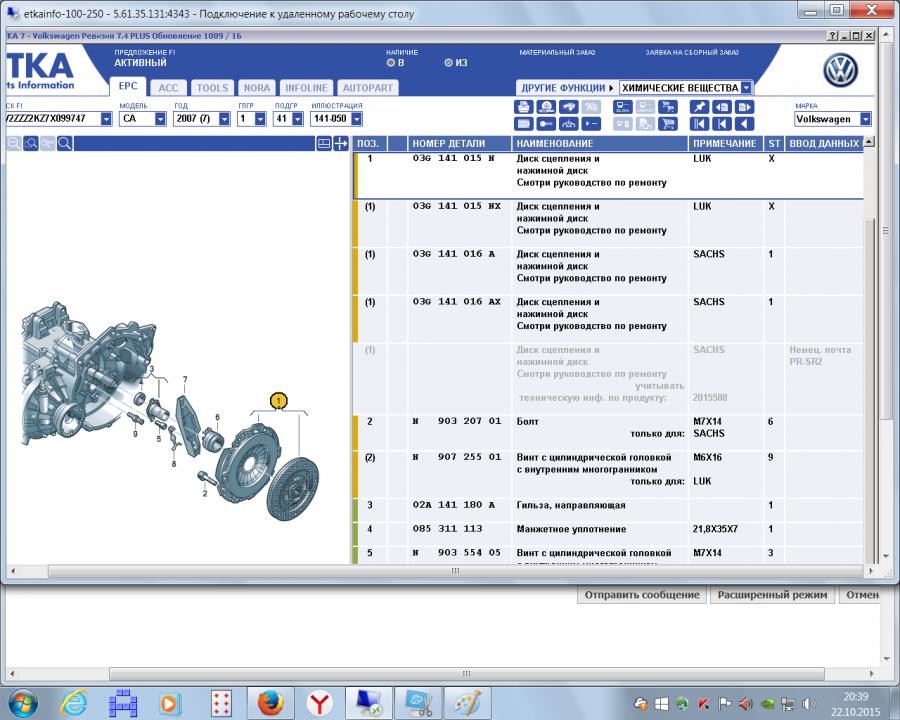Switch to the INFOLINE tab
The height and width of the screenshot is (720, 900).
click(x=306, y=88)
